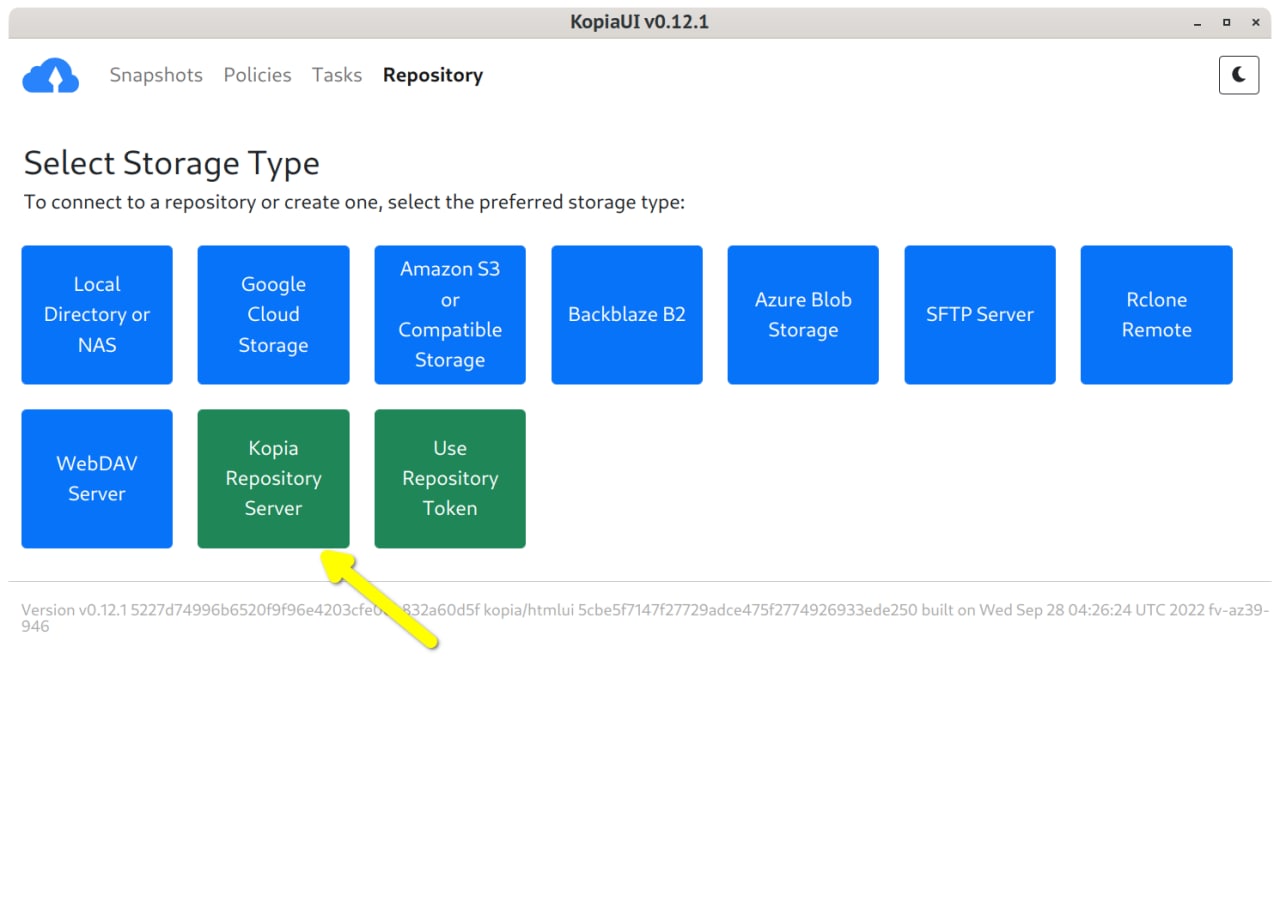Pick WebDAV Server option
Viewport: 1280px width, 902px height.
click(x=97, y=479)
